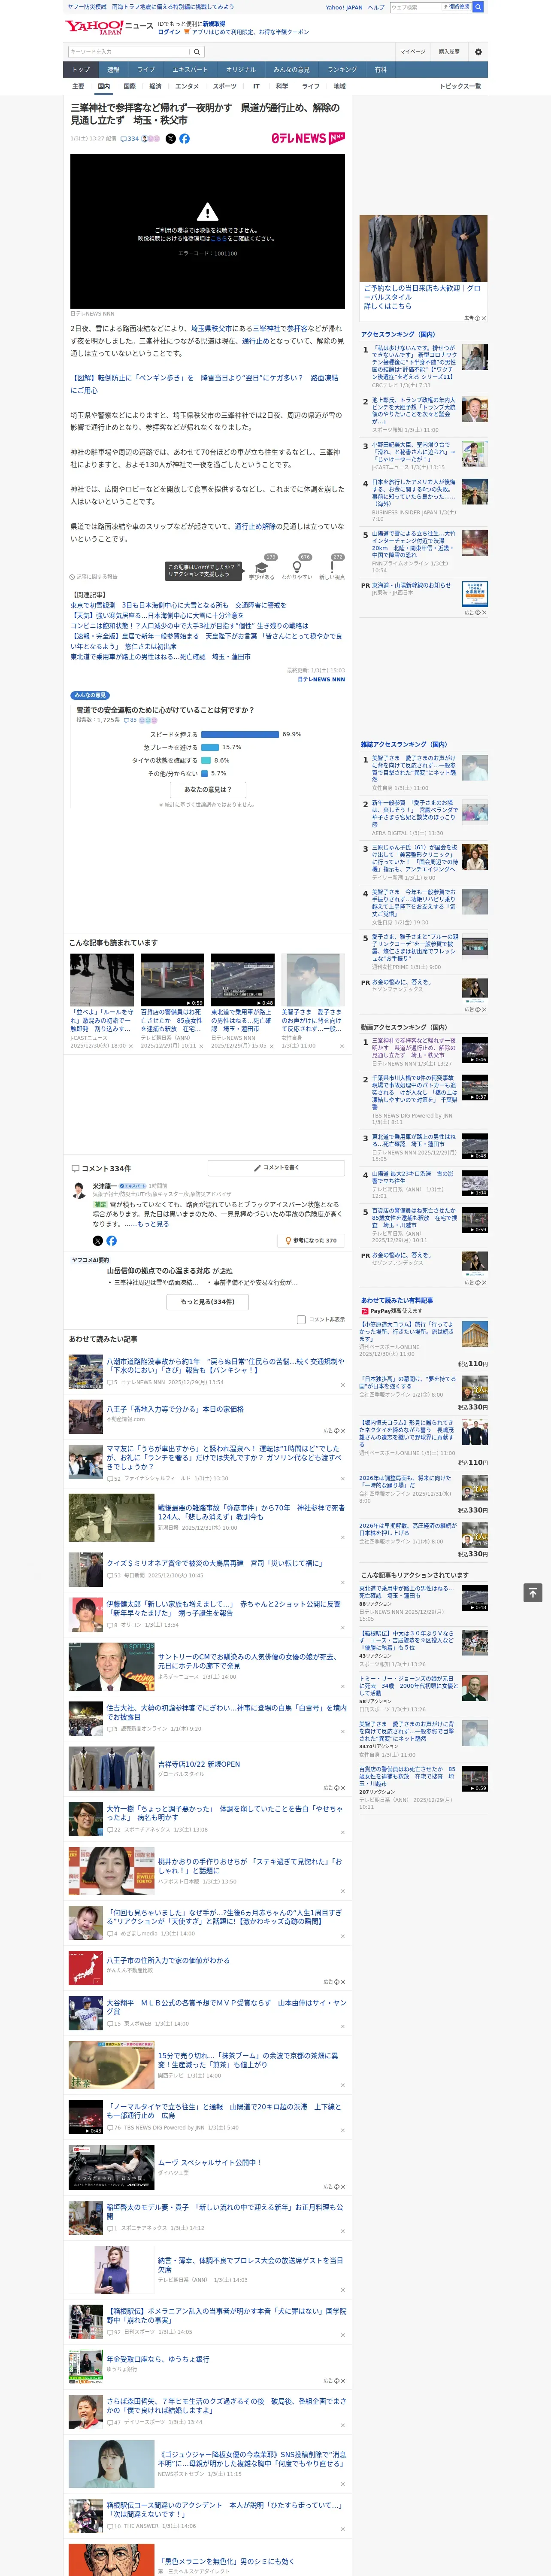Submit the キーワードを入力 keyword search magnifier
This screenshot has width=551, height=2576.
(x=197, y=51)
